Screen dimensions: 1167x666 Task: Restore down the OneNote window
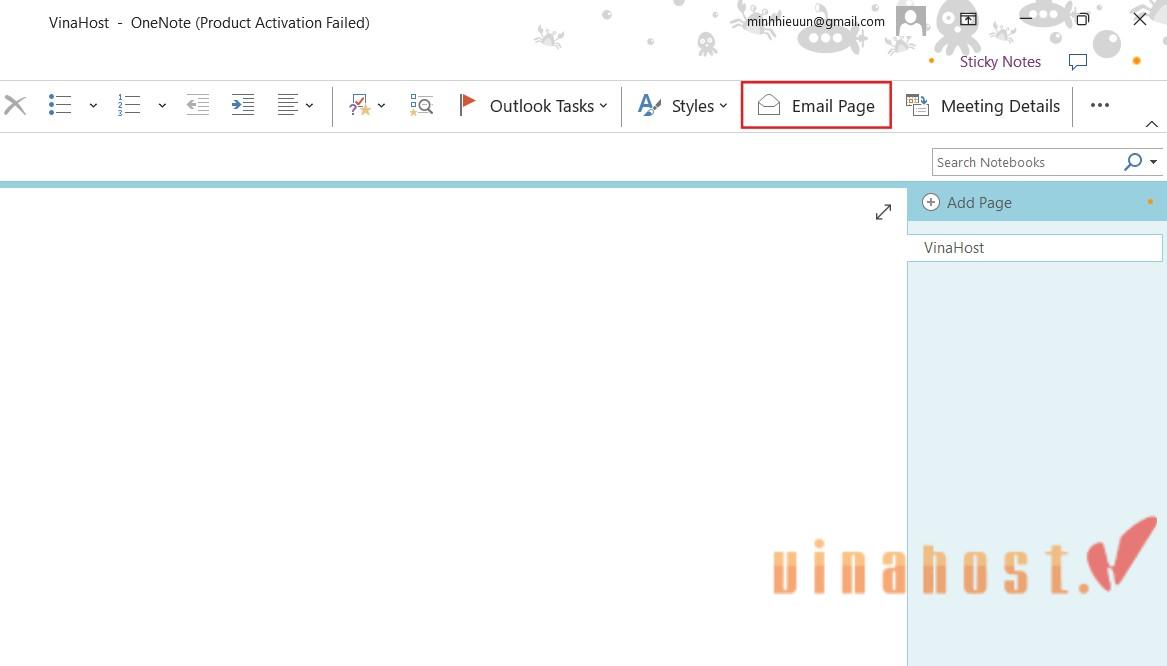(x=1083, y=19)
